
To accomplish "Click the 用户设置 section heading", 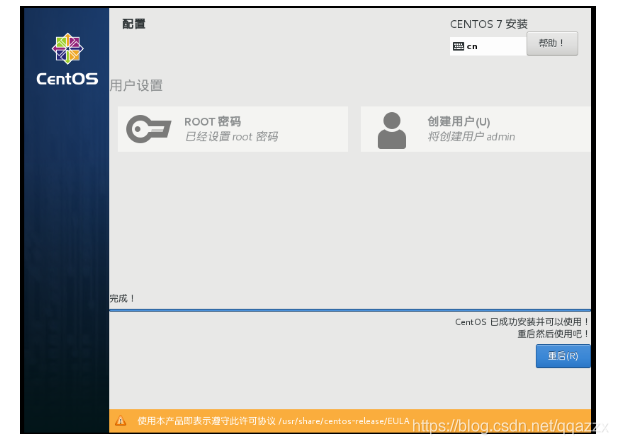I will 136,85.
